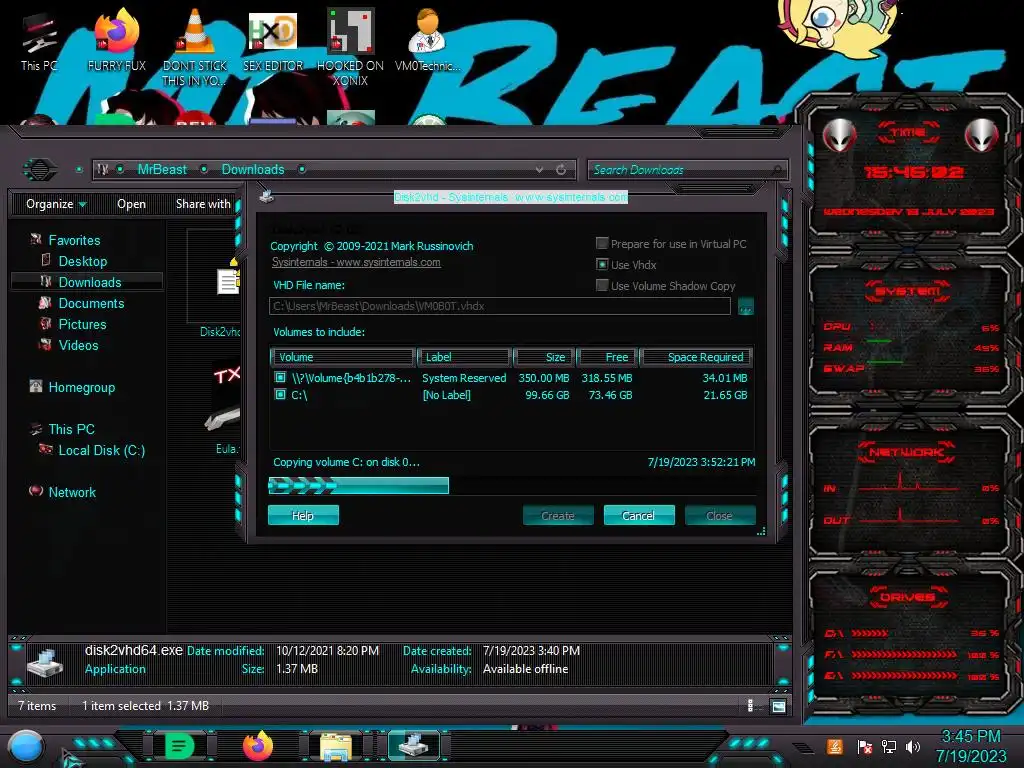1024x768 pixels.
Task: Open the Organize dropdown menu
Action: (x=56, y=204)
